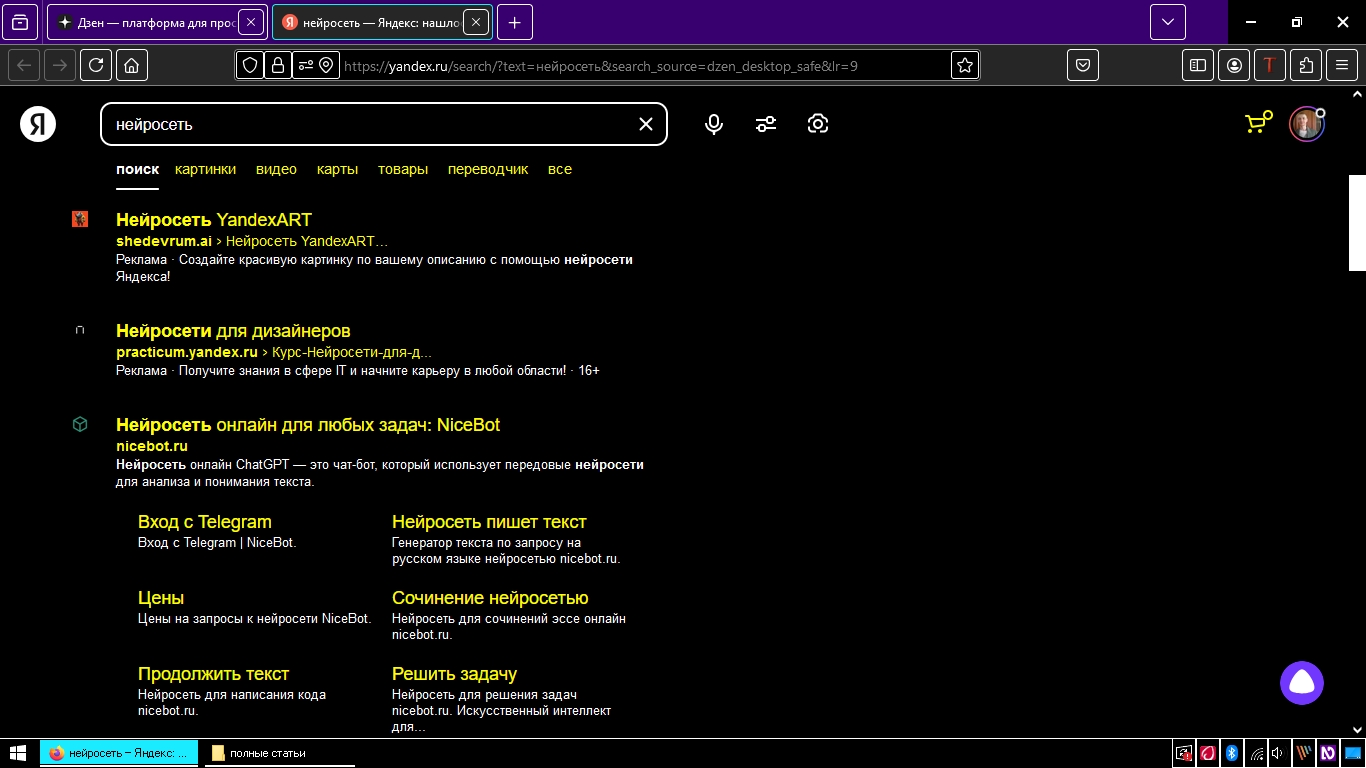Open Сочинение нейросетью sitelink

(x=490, y=598)
